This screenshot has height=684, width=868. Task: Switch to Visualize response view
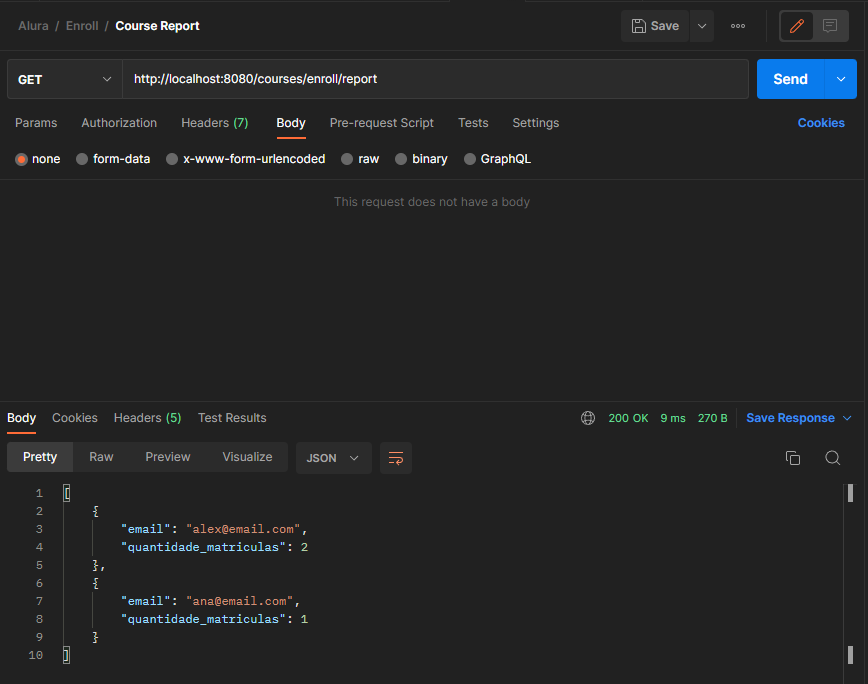tap(247, 457)
